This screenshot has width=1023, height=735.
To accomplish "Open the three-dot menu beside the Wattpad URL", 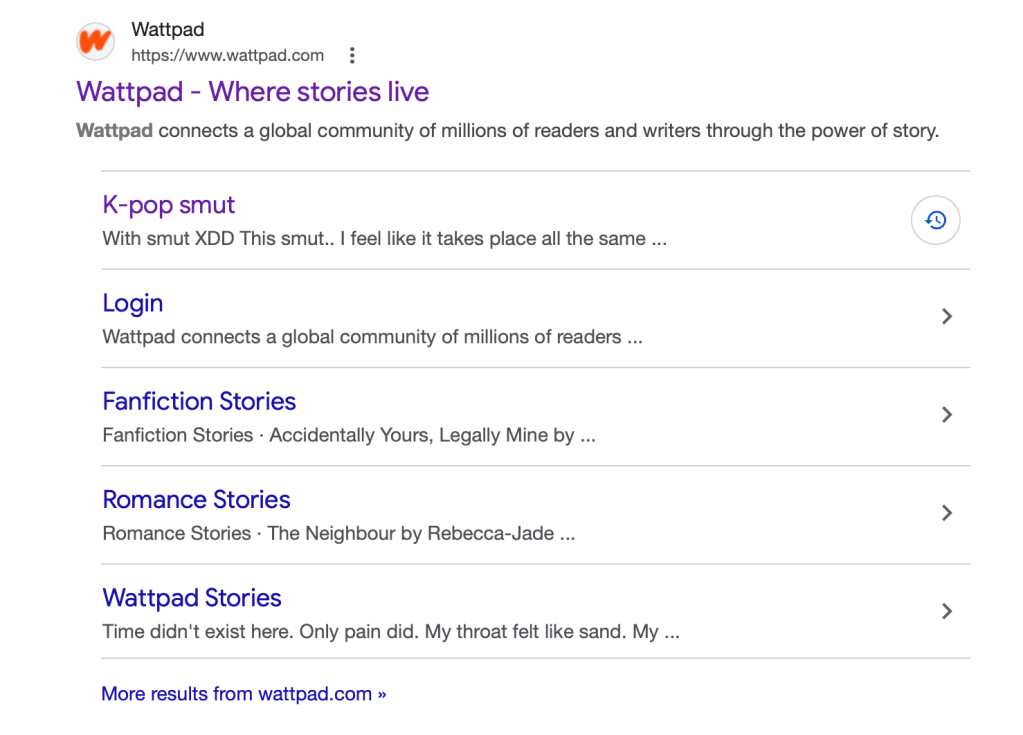I will coord(351,56).
